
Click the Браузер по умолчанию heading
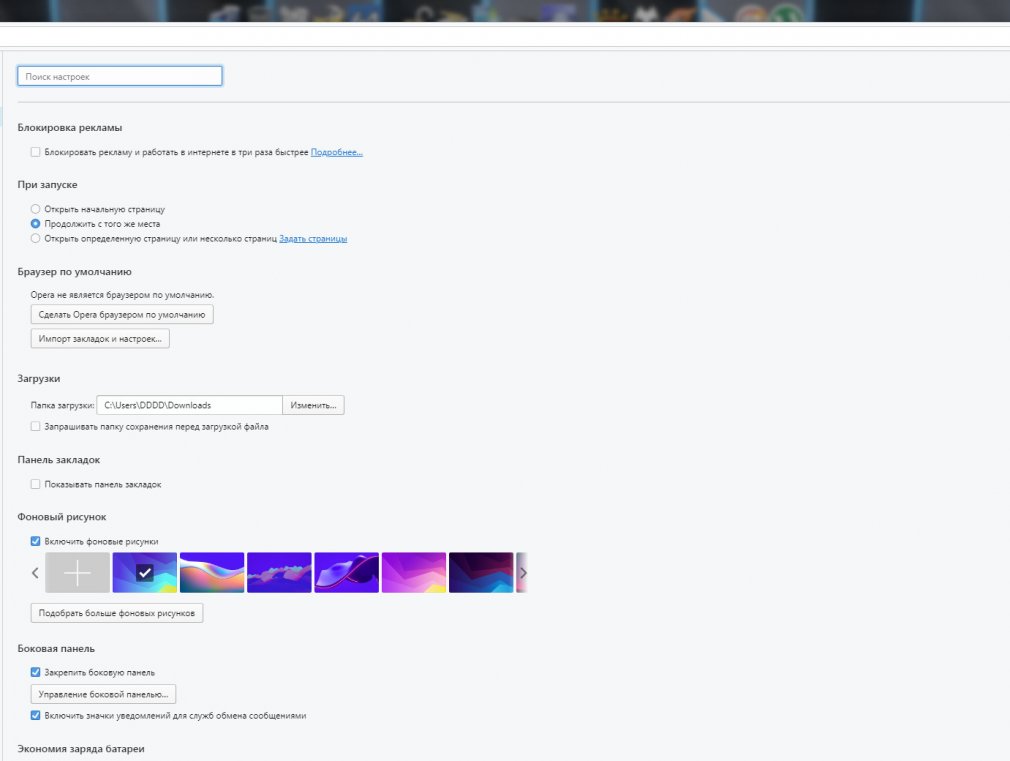(74, 272)
